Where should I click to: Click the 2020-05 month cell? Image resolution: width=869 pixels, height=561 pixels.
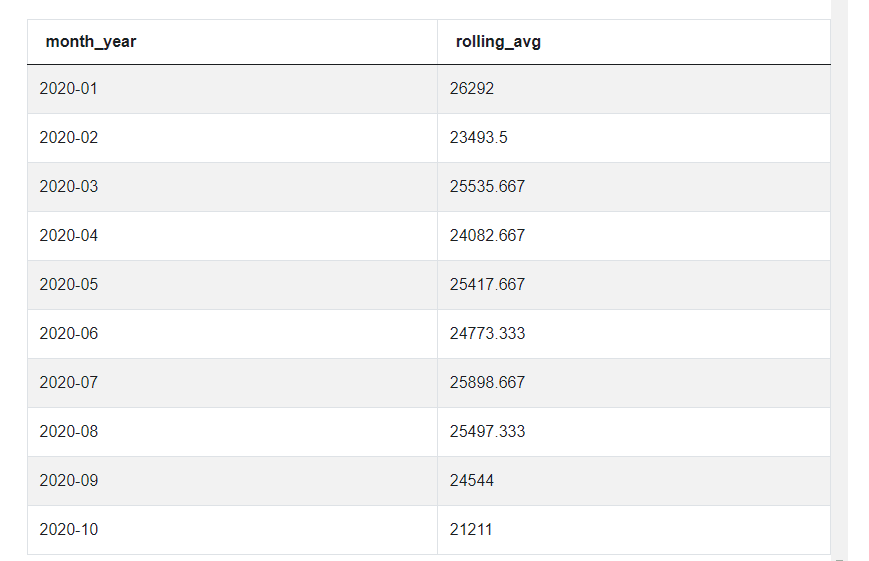(69, 284)
